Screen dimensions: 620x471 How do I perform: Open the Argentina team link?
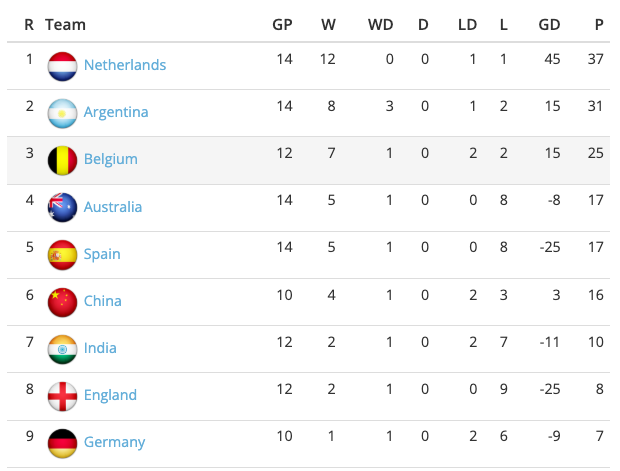coord(116,112)
